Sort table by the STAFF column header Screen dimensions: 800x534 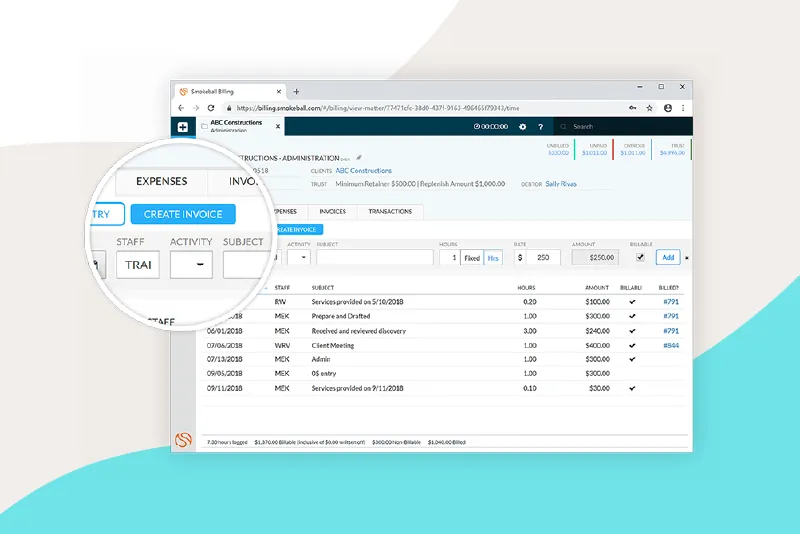[x=282, y=288]
